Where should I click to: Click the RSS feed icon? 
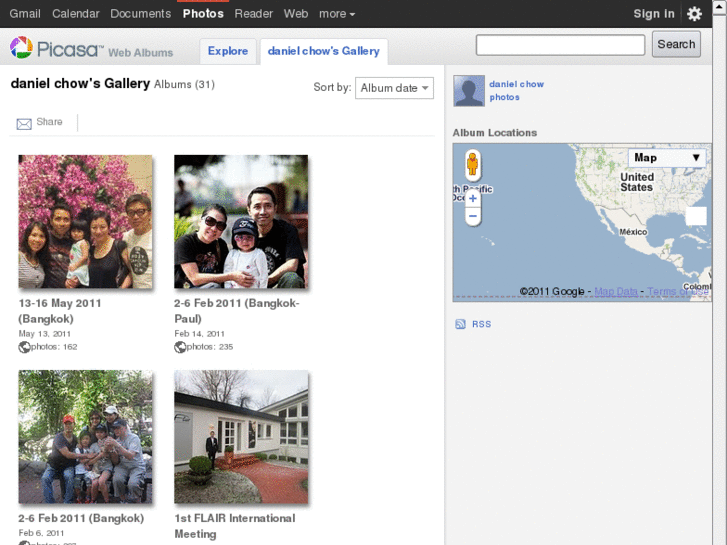pyautogui.click(x=460, y=324)
